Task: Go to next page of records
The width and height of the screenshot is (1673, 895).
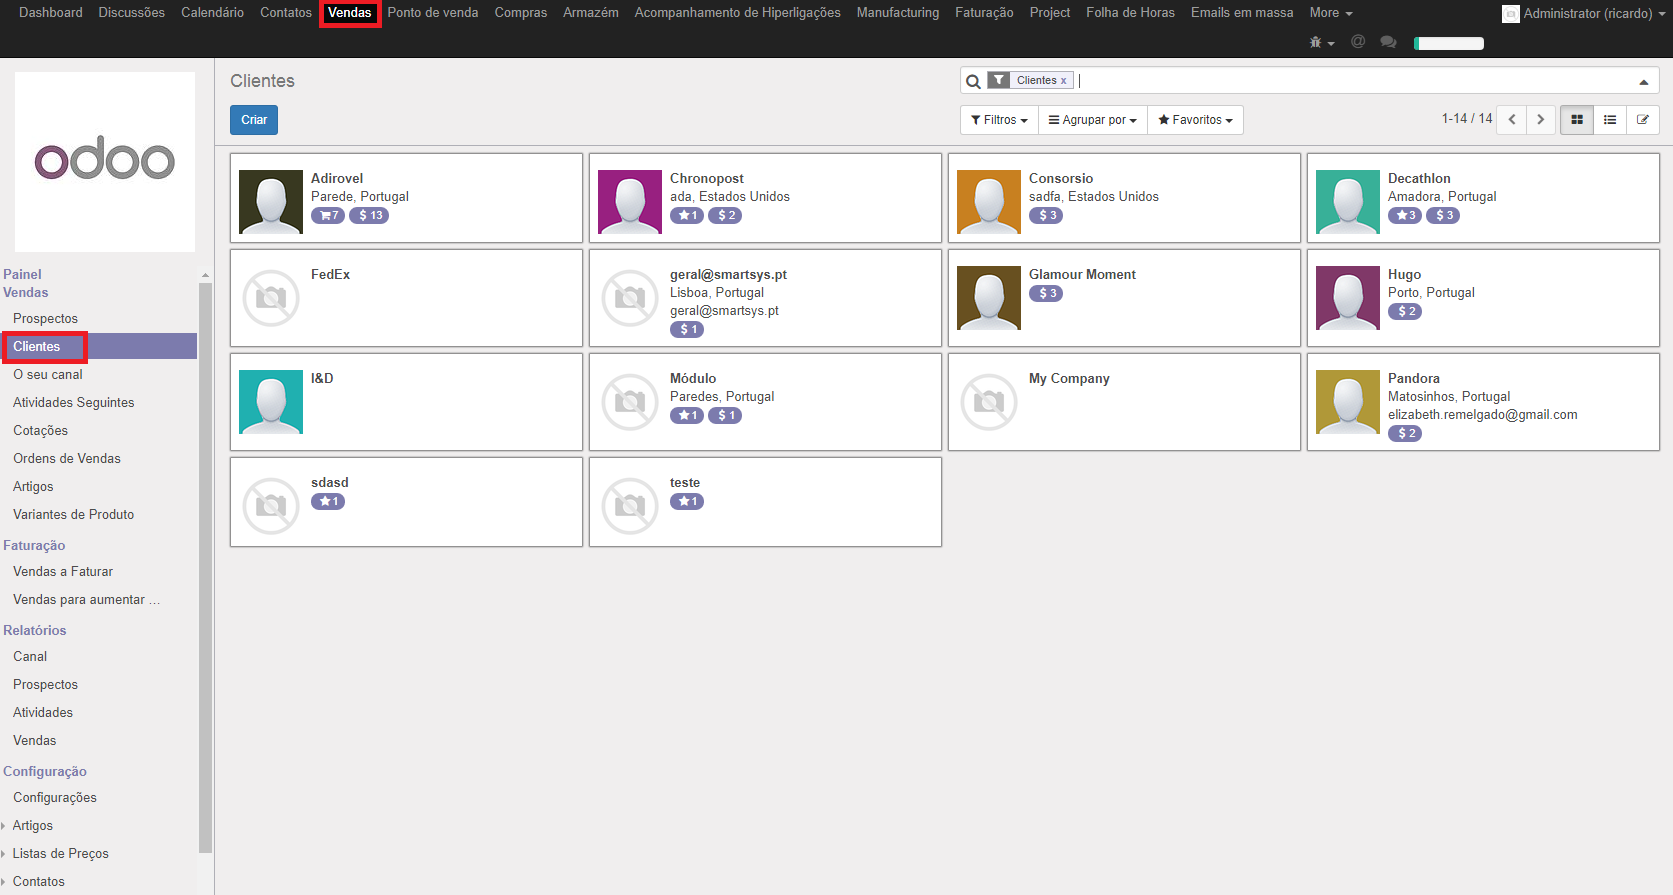Action: click(x=1541, y=120)
